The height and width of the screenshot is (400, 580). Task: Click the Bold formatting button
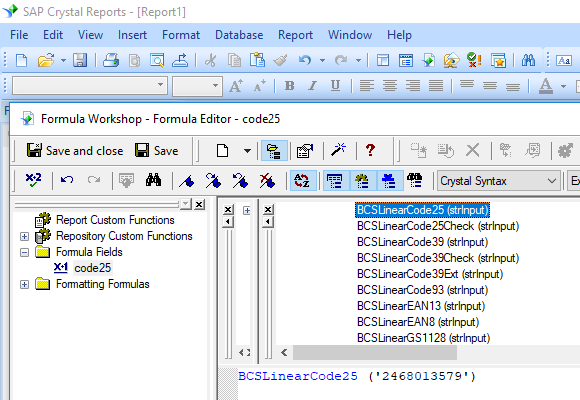[290, 86]
